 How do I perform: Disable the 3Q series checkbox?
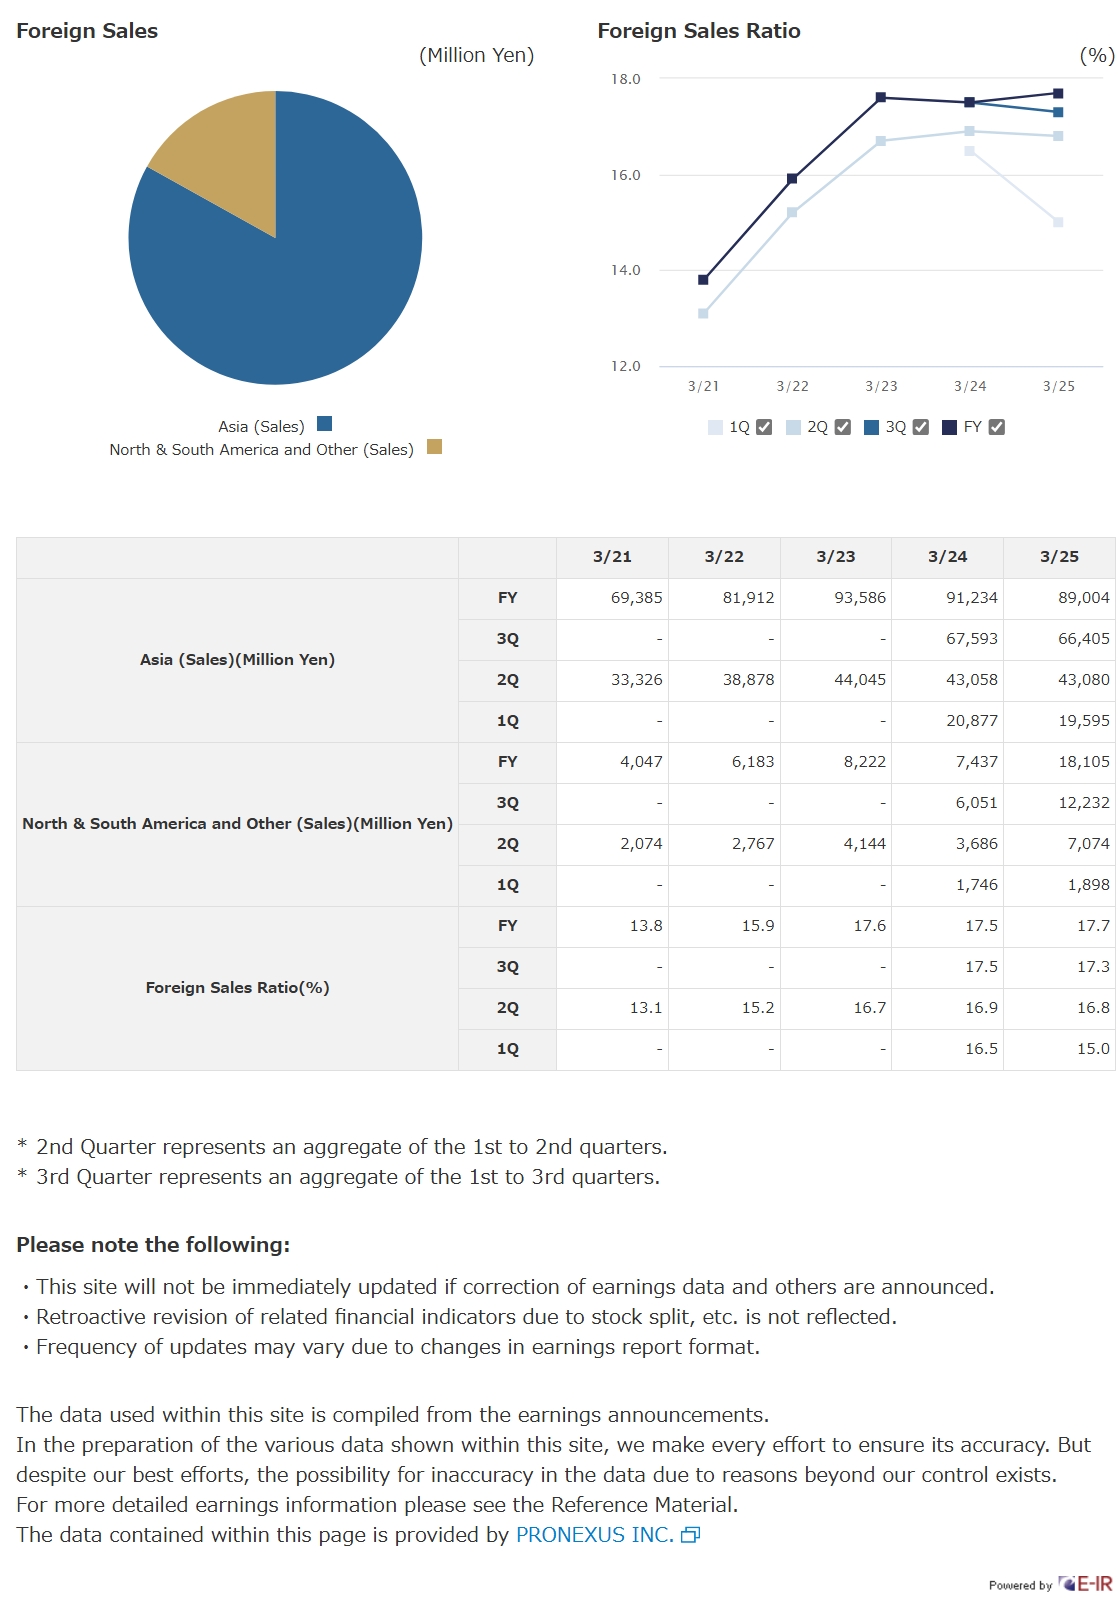(921, 427)
